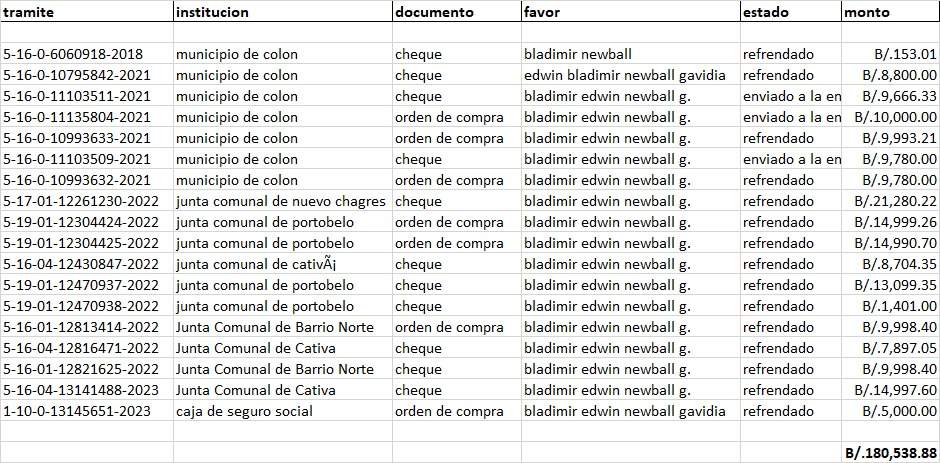Select junta comunal de nuevo chagres cell
The width and height of the screenshot is (940, 463).
click(x=283, y=202)
